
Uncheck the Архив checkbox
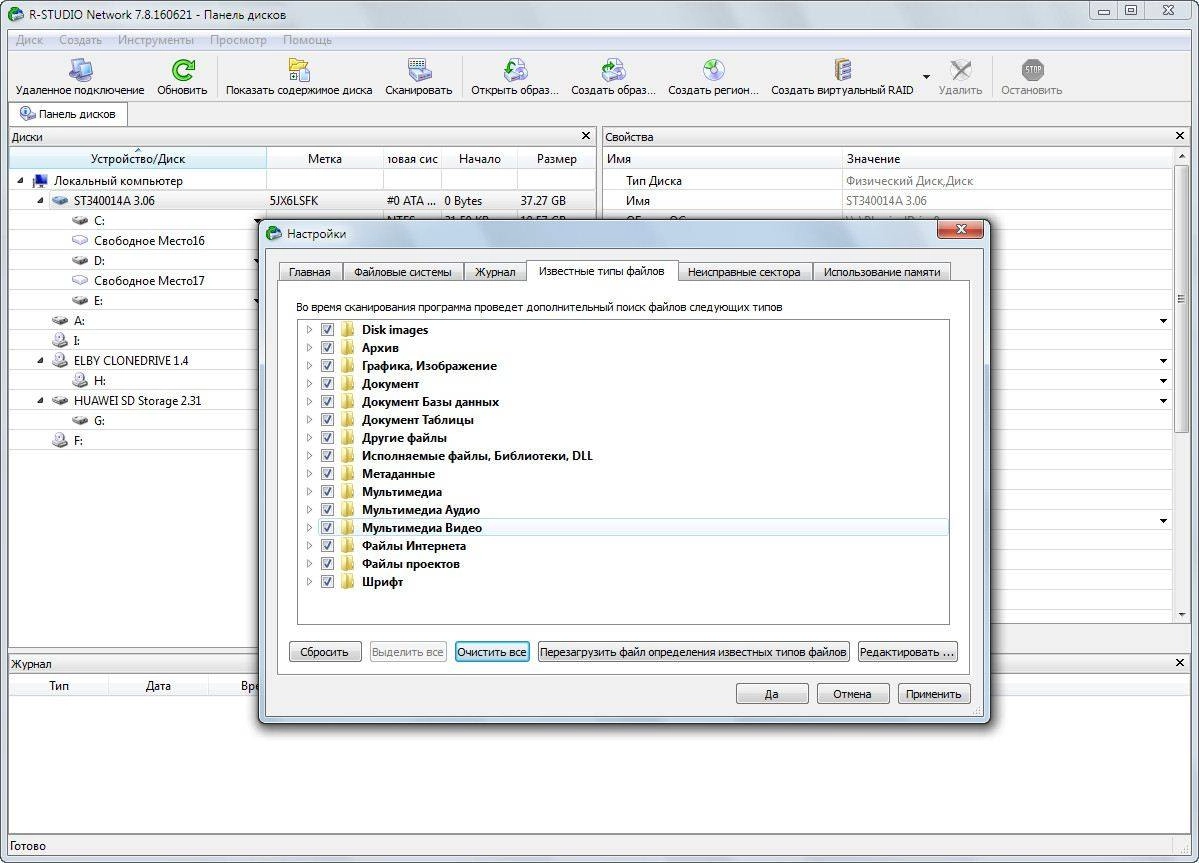(327, 348)
